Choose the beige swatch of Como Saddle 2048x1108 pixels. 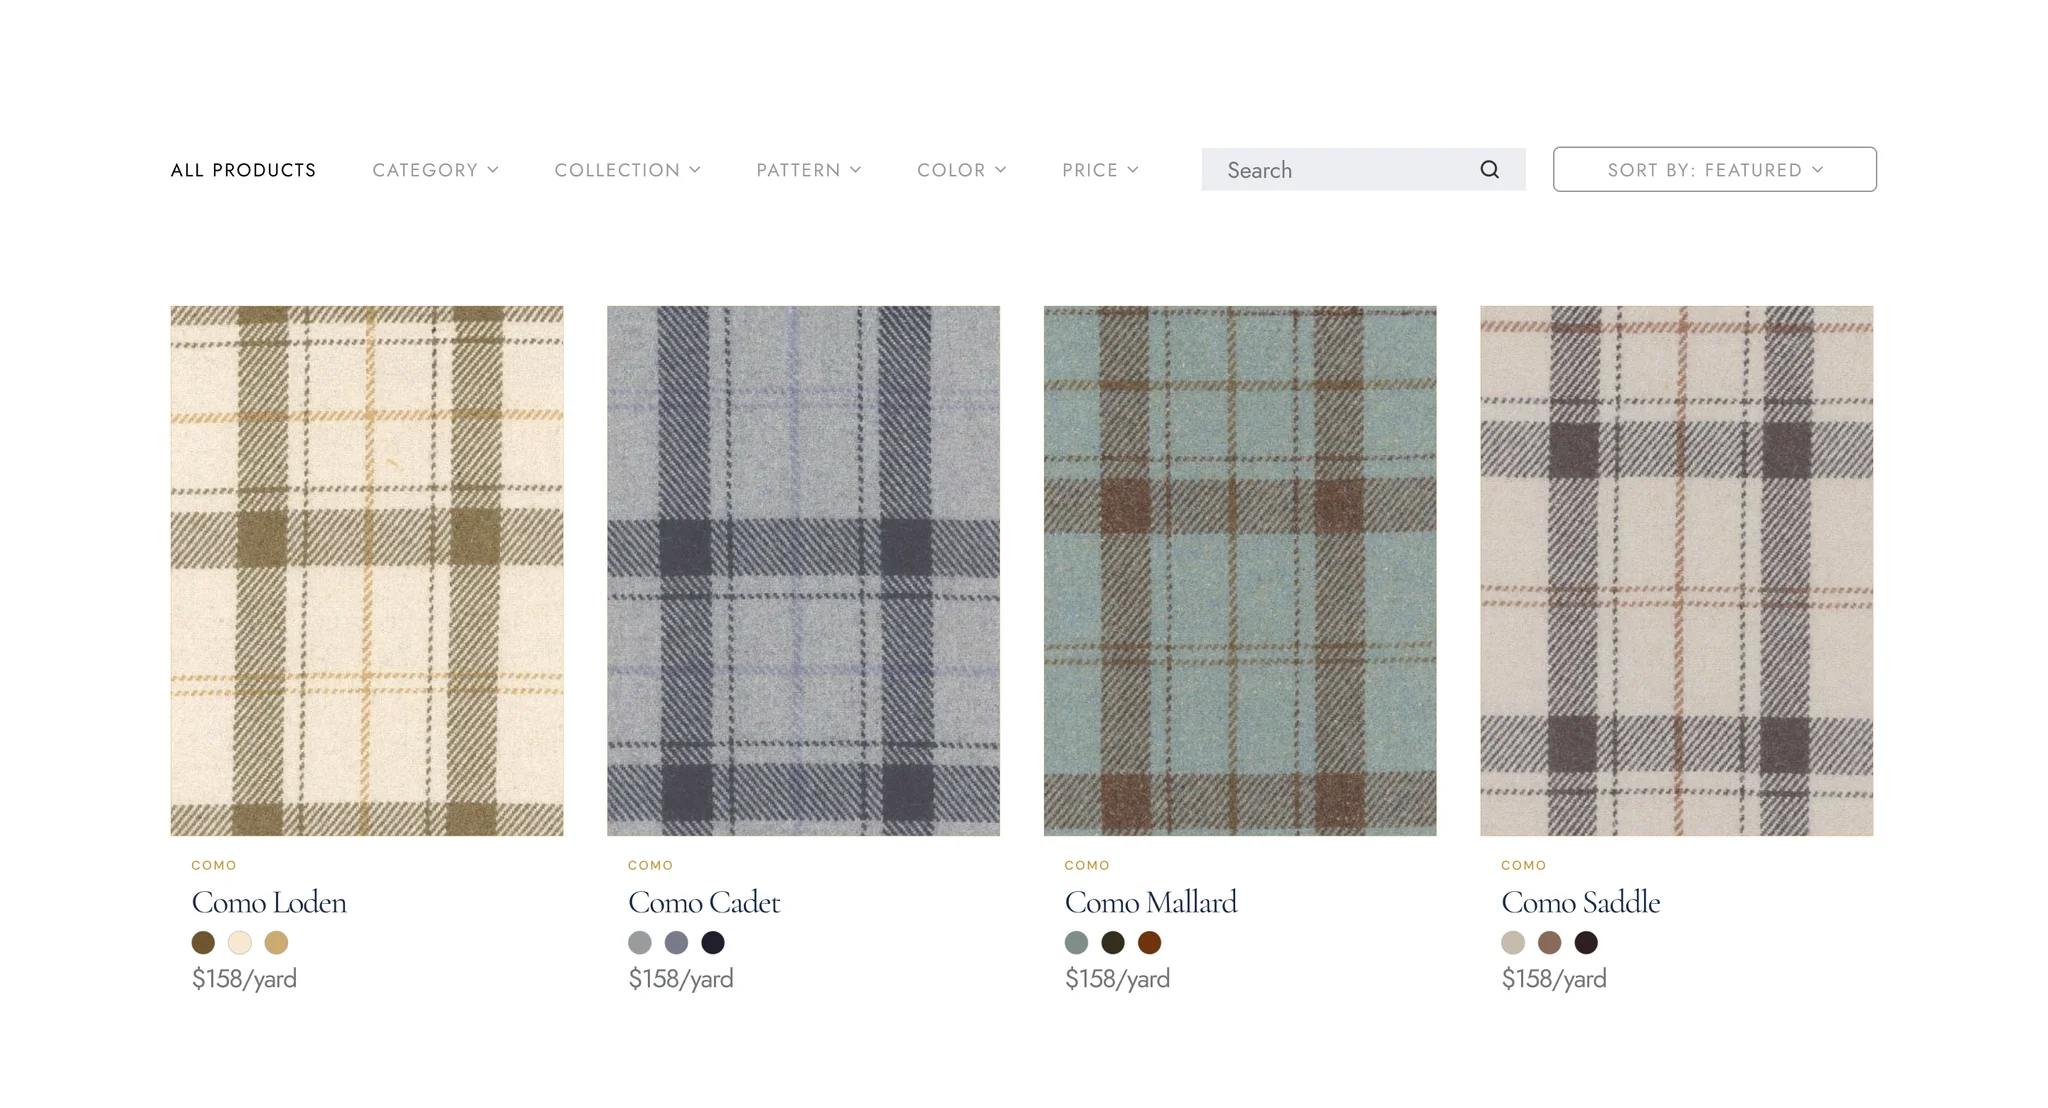[1513, 942]
